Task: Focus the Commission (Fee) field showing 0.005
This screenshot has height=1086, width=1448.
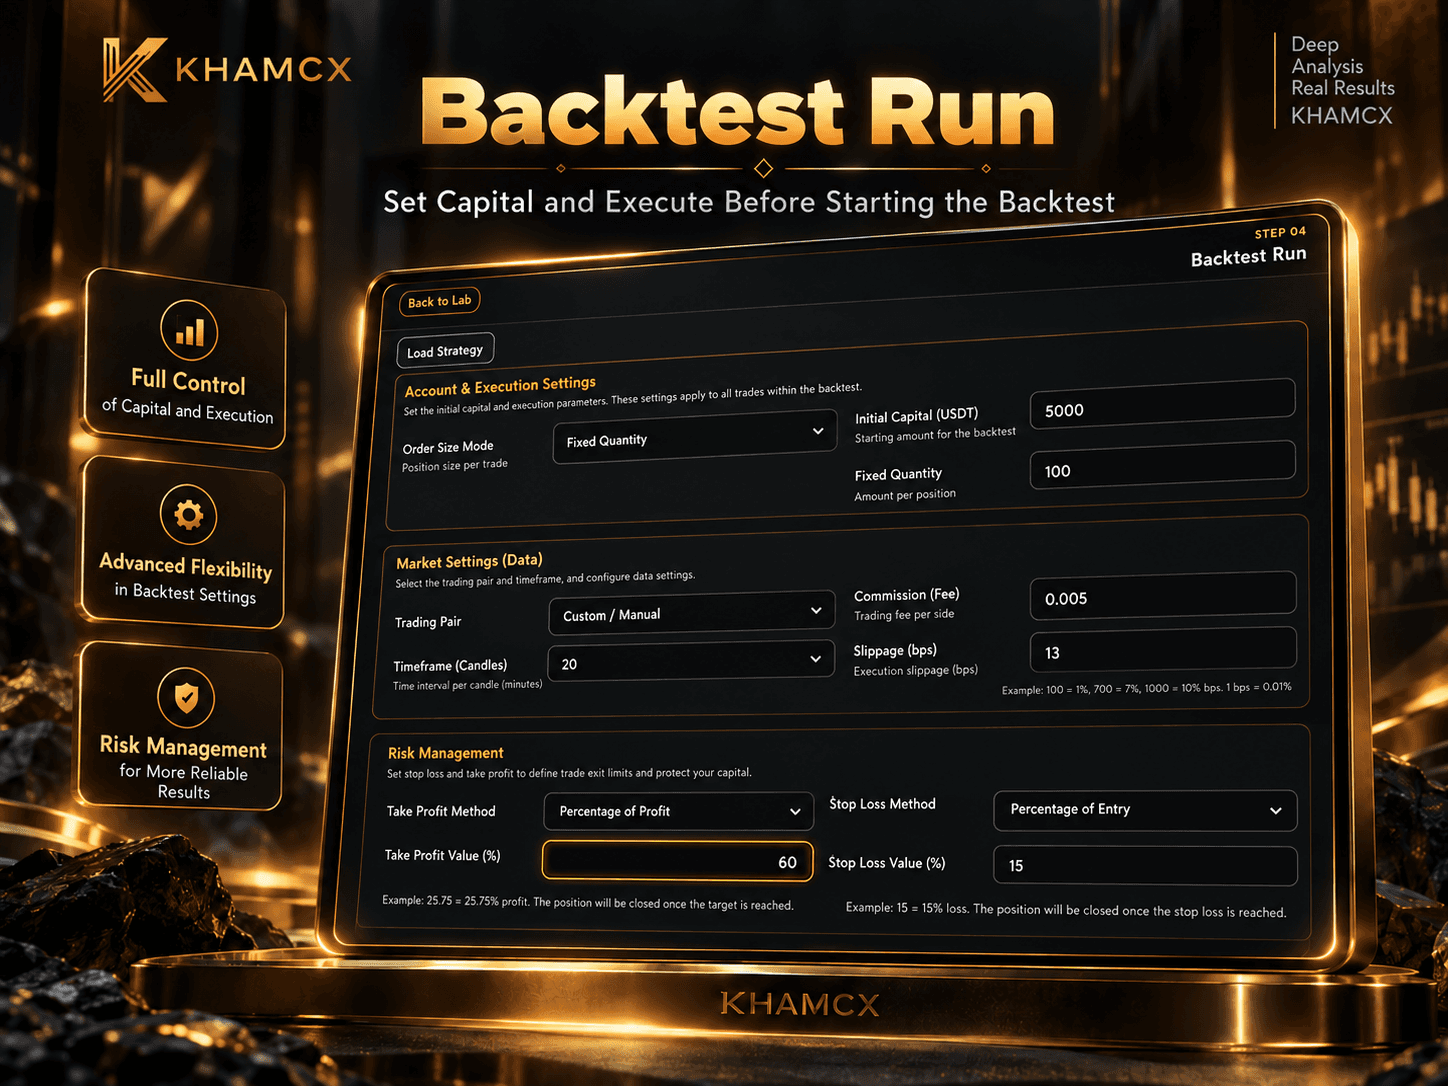Action: pyautogui.click(x=1163, y=595)
